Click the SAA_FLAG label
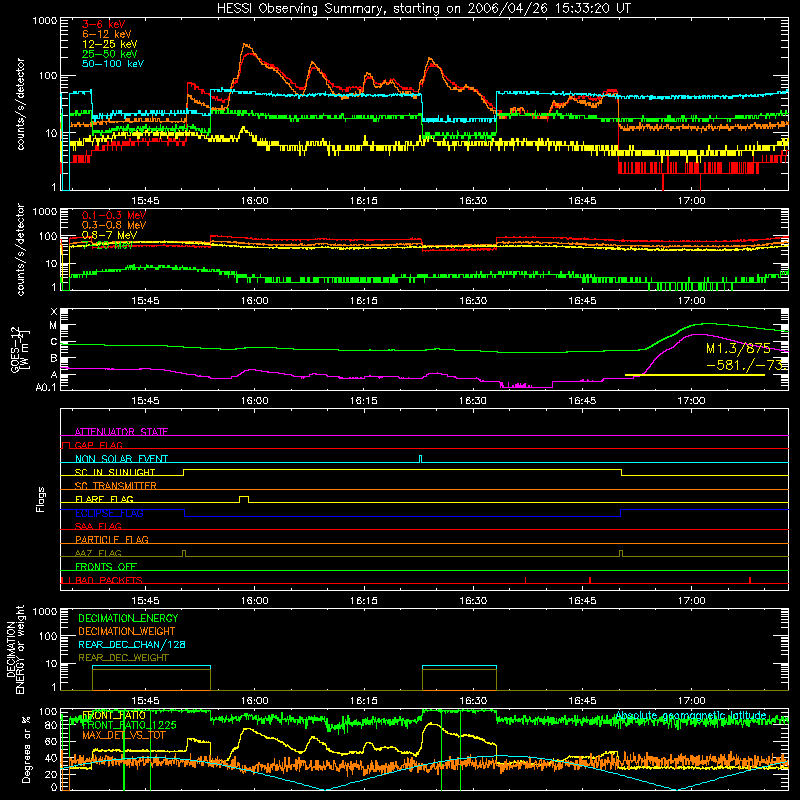This screenshot has width=800, height=800. [98, 526]
